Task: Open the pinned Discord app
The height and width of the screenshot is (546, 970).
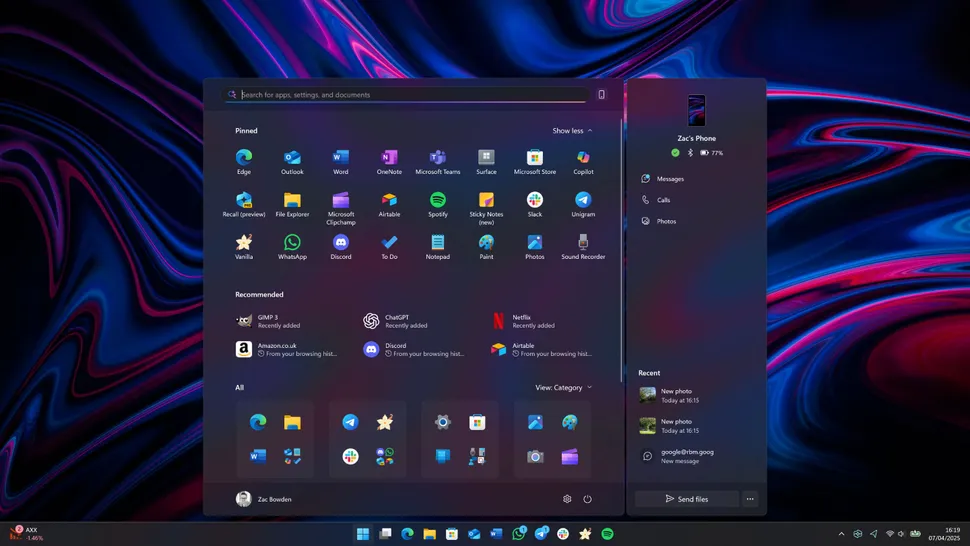Action: point(340,243)
